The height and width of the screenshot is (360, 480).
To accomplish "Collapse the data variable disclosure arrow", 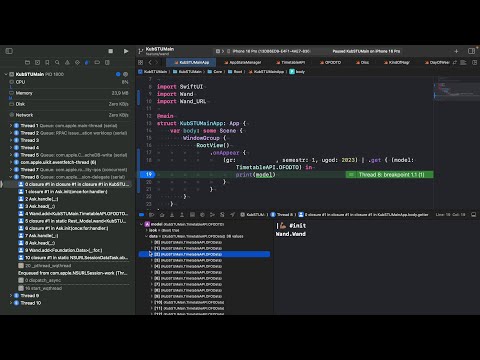I will pos(146,236).
